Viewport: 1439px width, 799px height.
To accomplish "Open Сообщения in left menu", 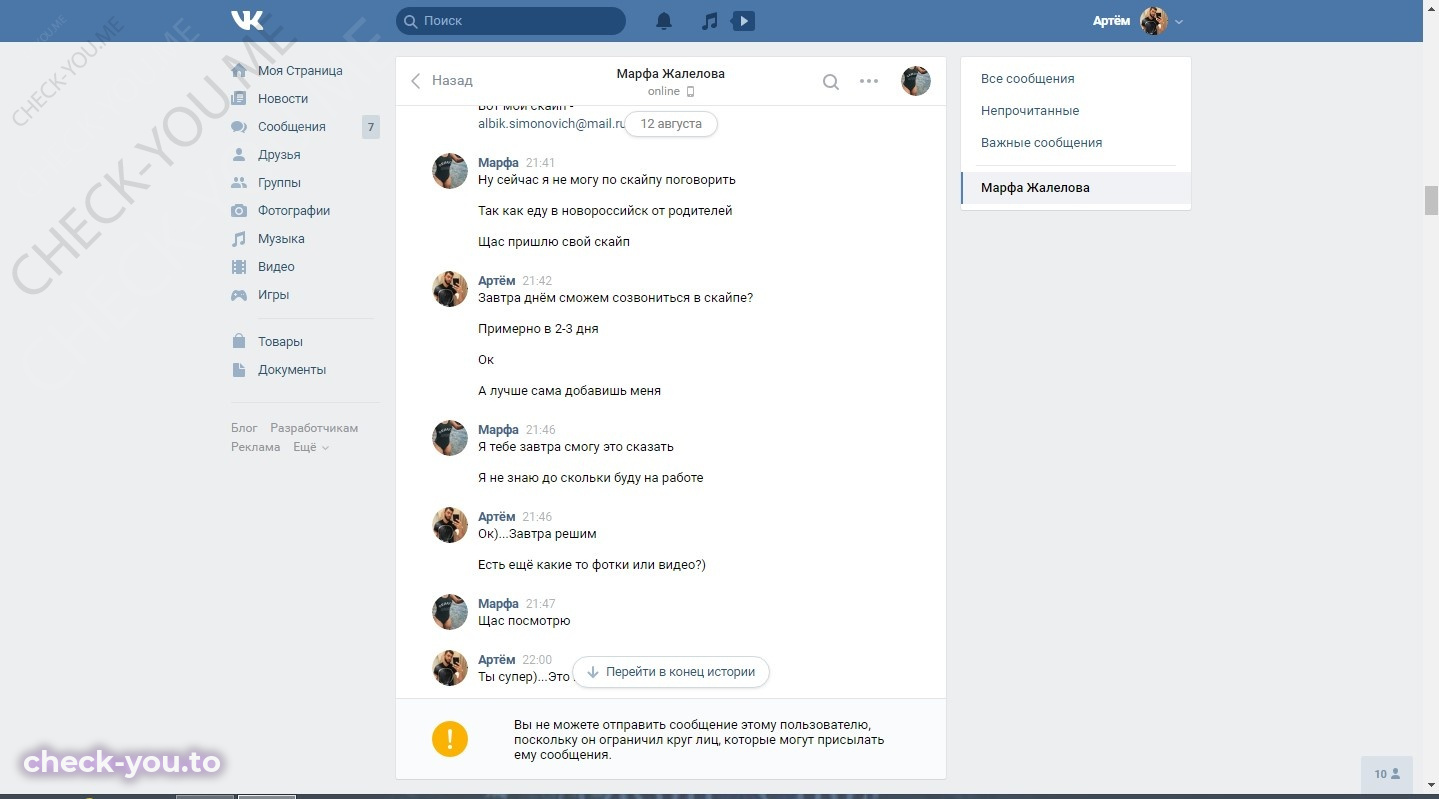I will tap(292, 127).
